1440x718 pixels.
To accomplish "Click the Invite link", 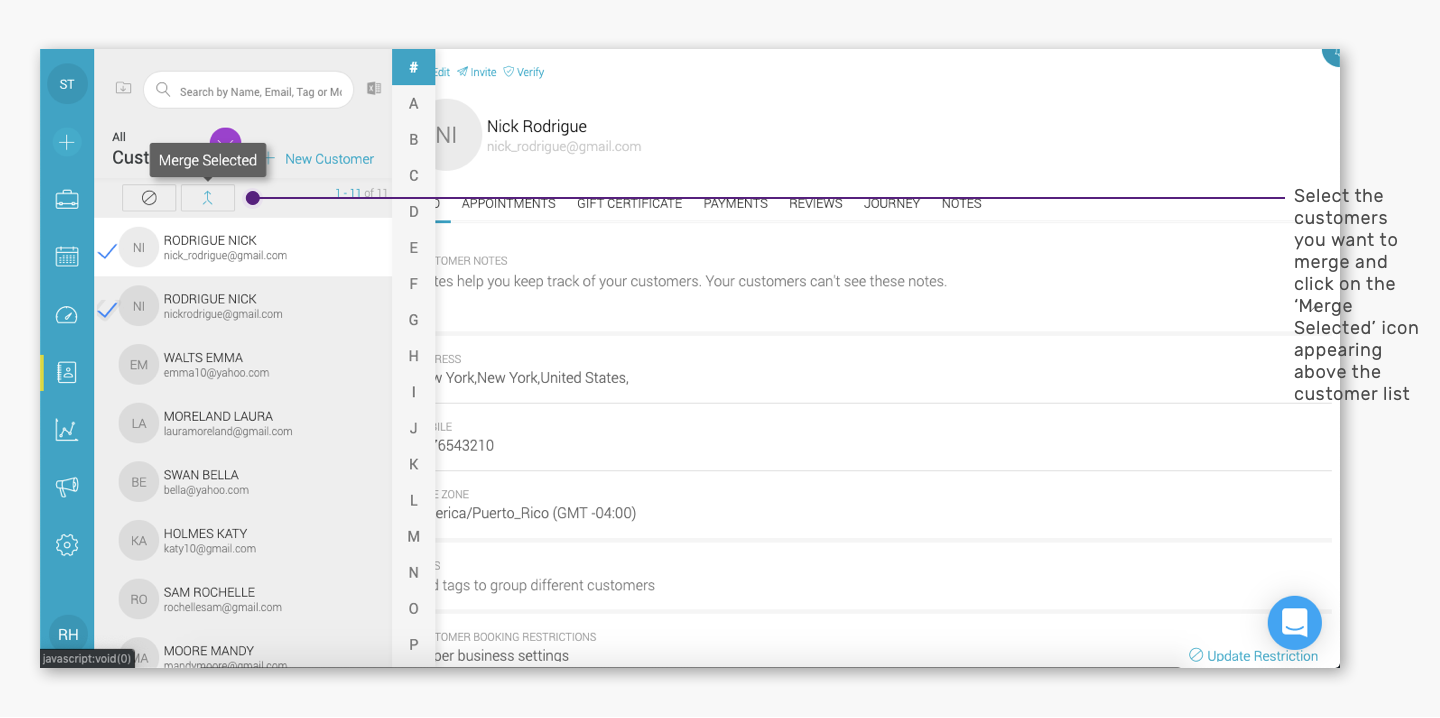I will click(x=477, y=72).
